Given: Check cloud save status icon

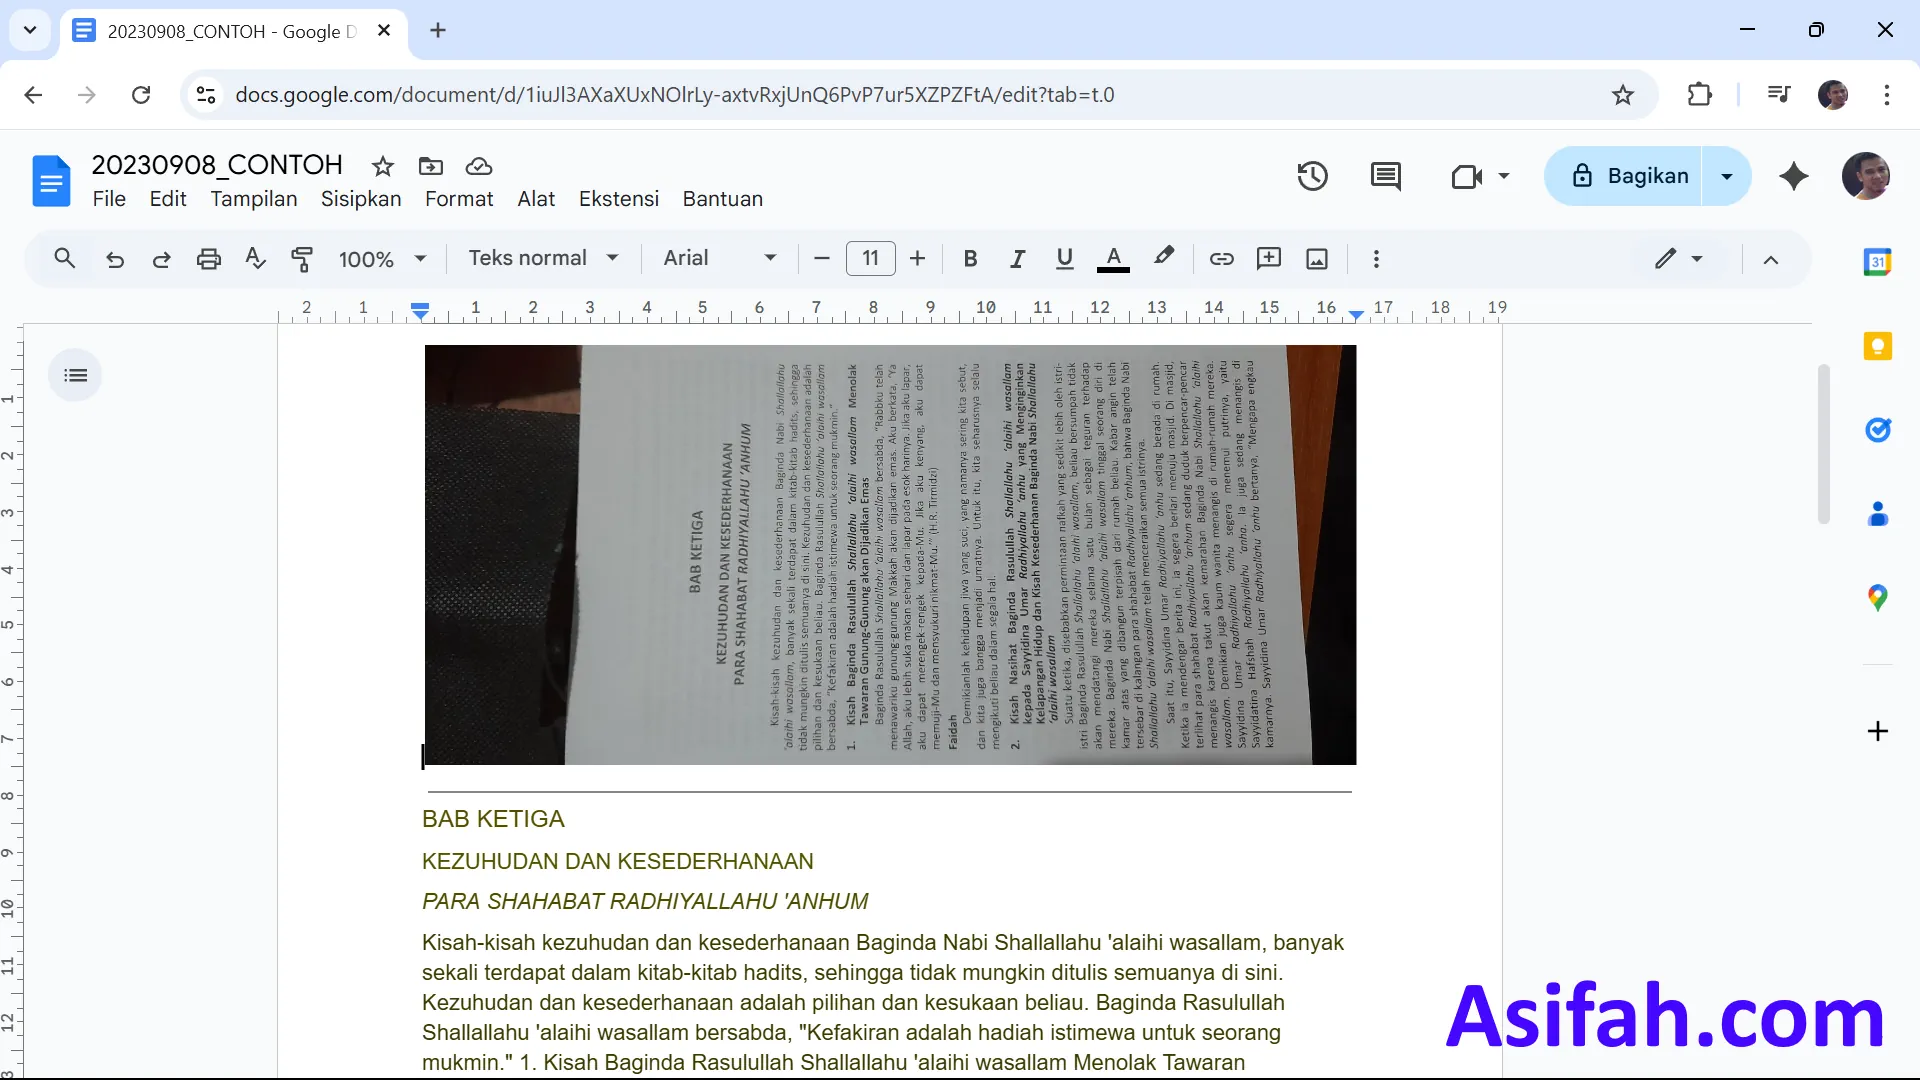Looking at the screenshot, I should point(479,166).
